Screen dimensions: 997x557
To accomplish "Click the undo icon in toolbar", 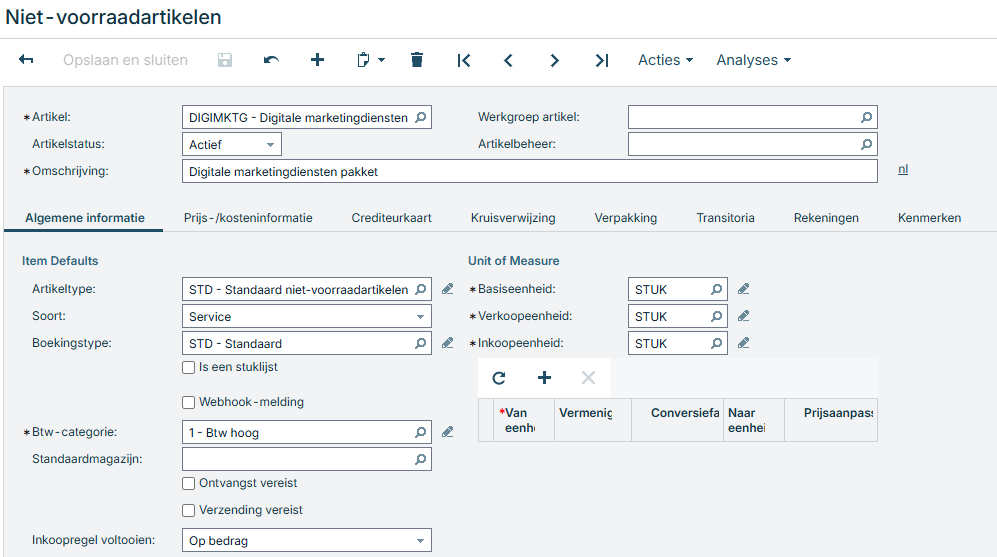I will 271,60.
